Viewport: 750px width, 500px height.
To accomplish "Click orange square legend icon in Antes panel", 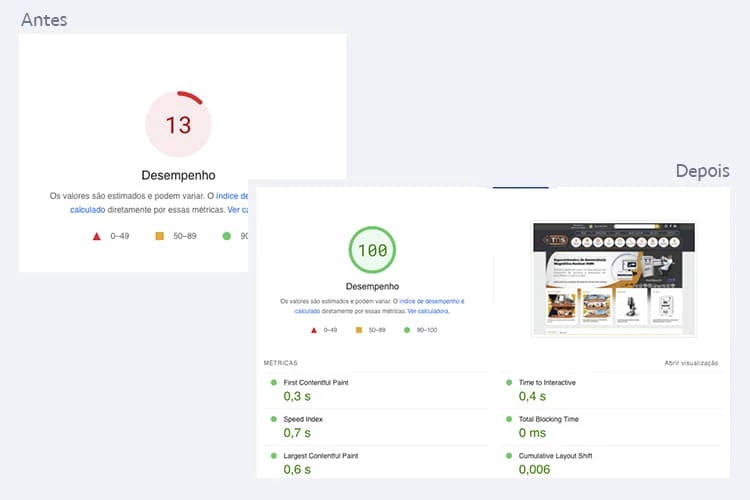I will tap(159, 236).
